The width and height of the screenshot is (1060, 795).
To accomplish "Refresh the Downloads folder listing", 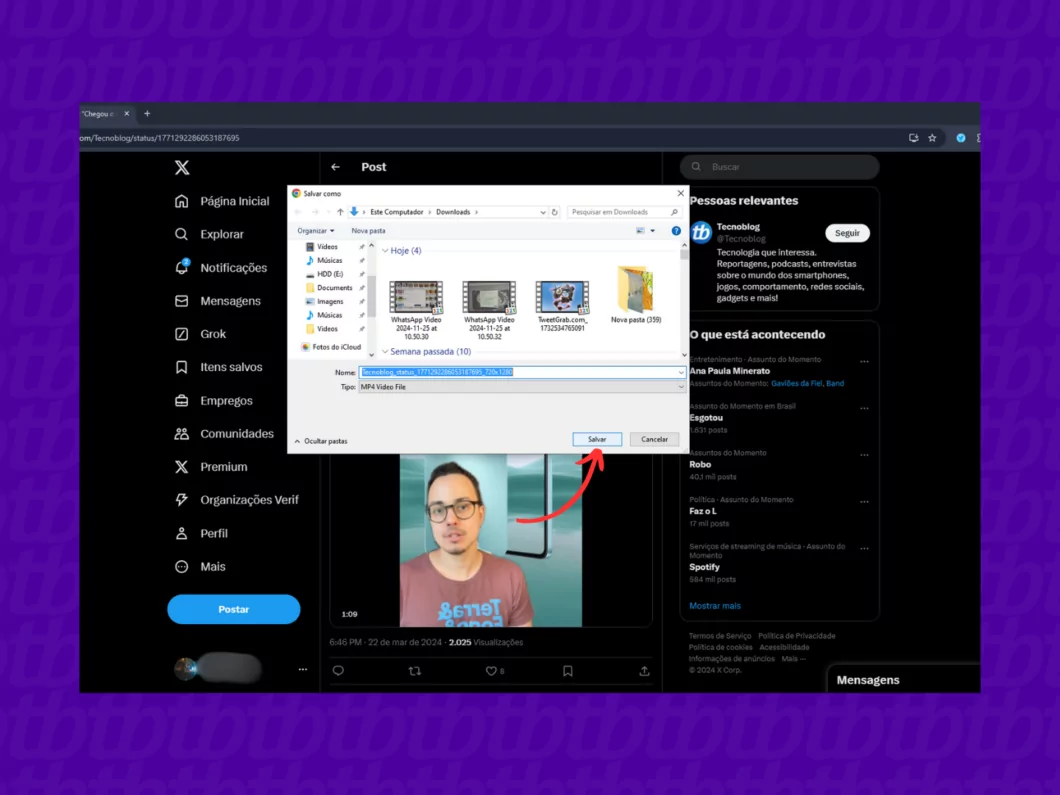I will [x=554, y=212].
